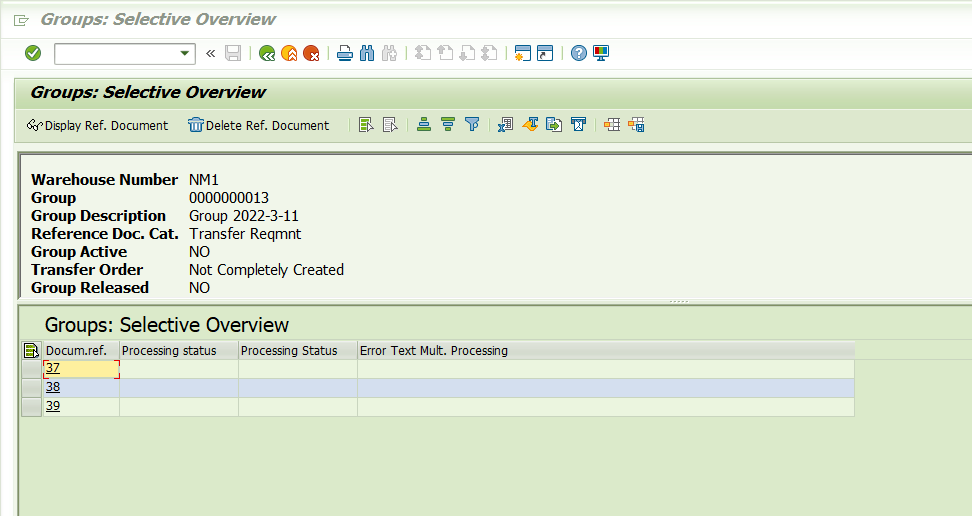Click the Previous Page icon
The height and width of the screenshot is (516, 972).
tap(445, 53)
